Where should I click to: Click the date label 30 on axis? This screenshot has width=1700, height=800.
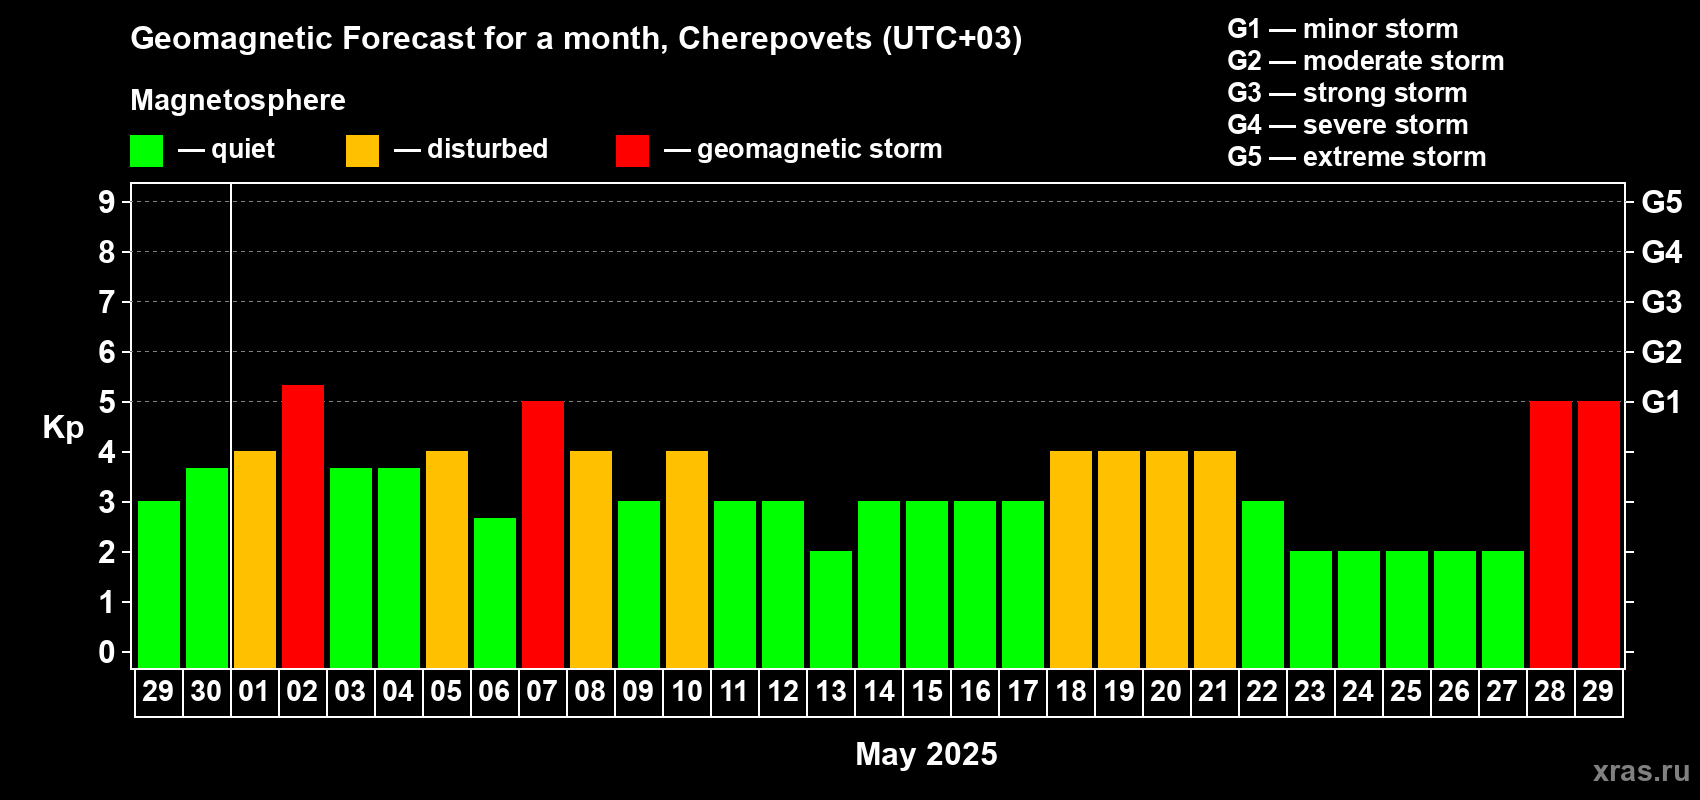tap(206, 691)
